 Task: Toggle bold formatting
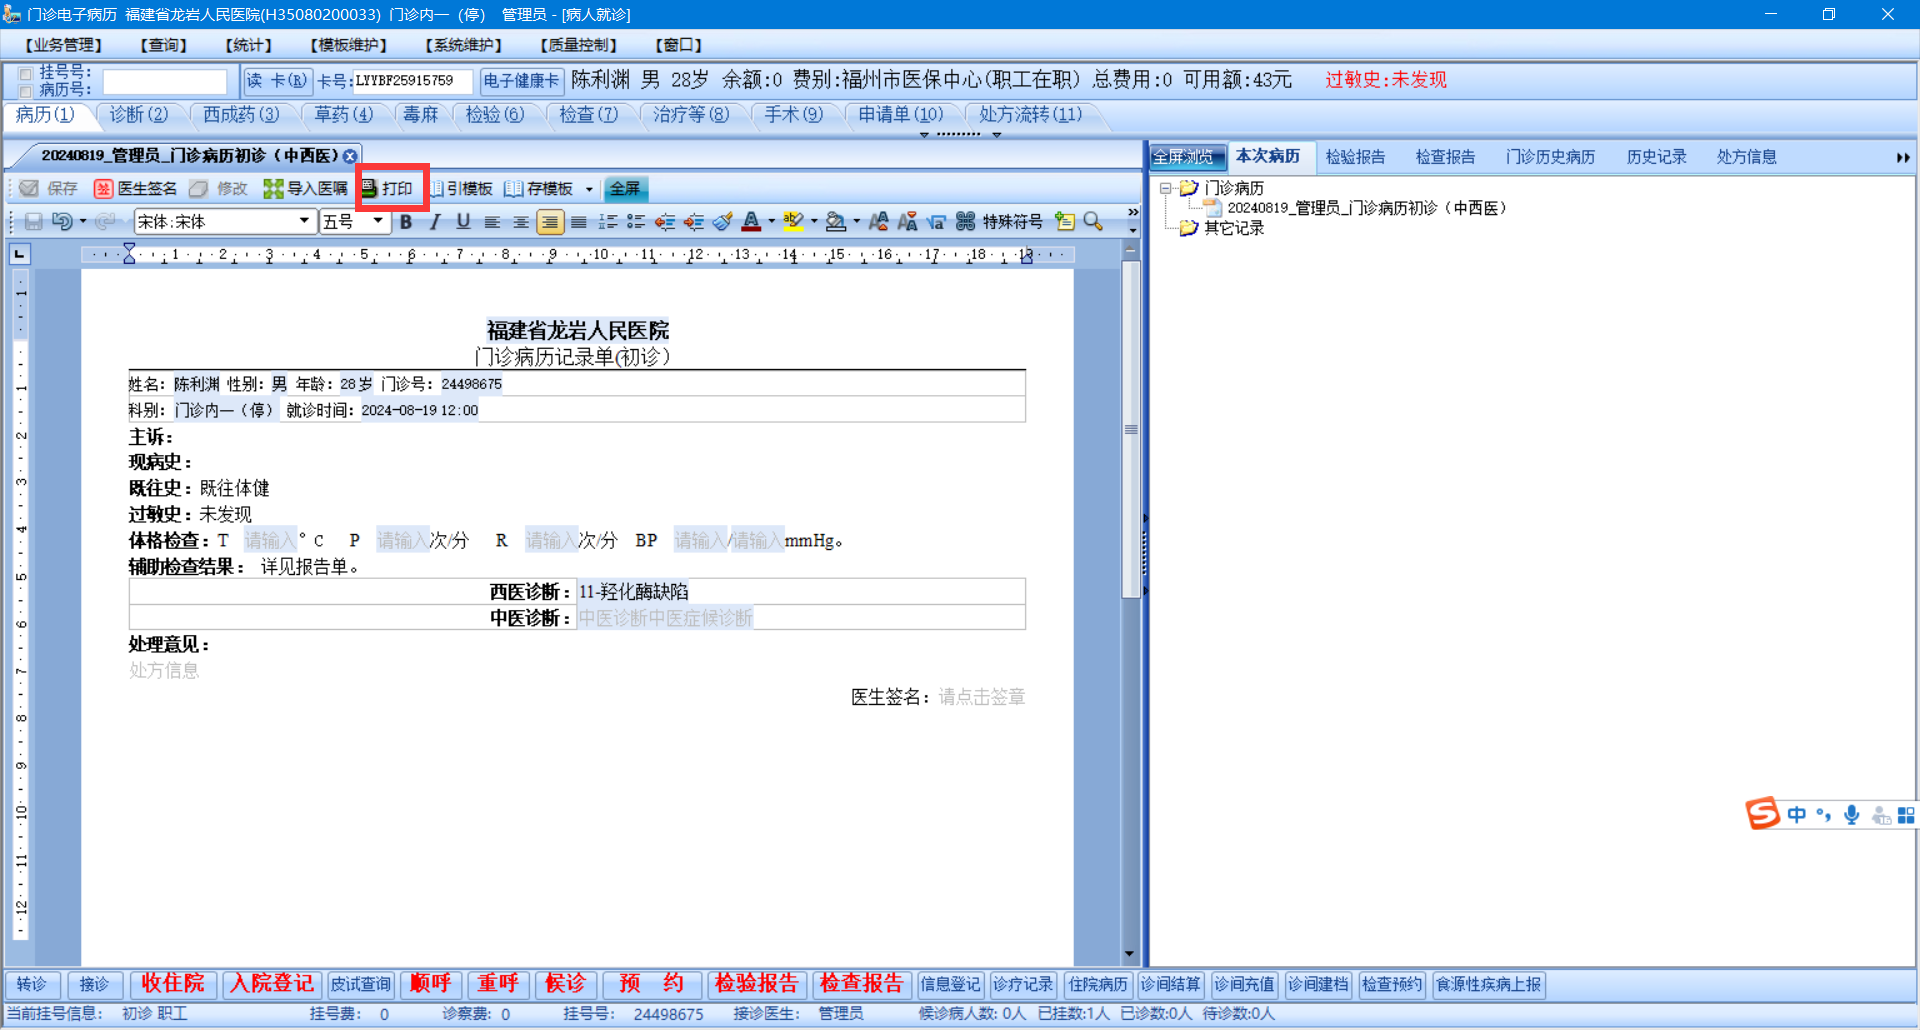point(406,222)
